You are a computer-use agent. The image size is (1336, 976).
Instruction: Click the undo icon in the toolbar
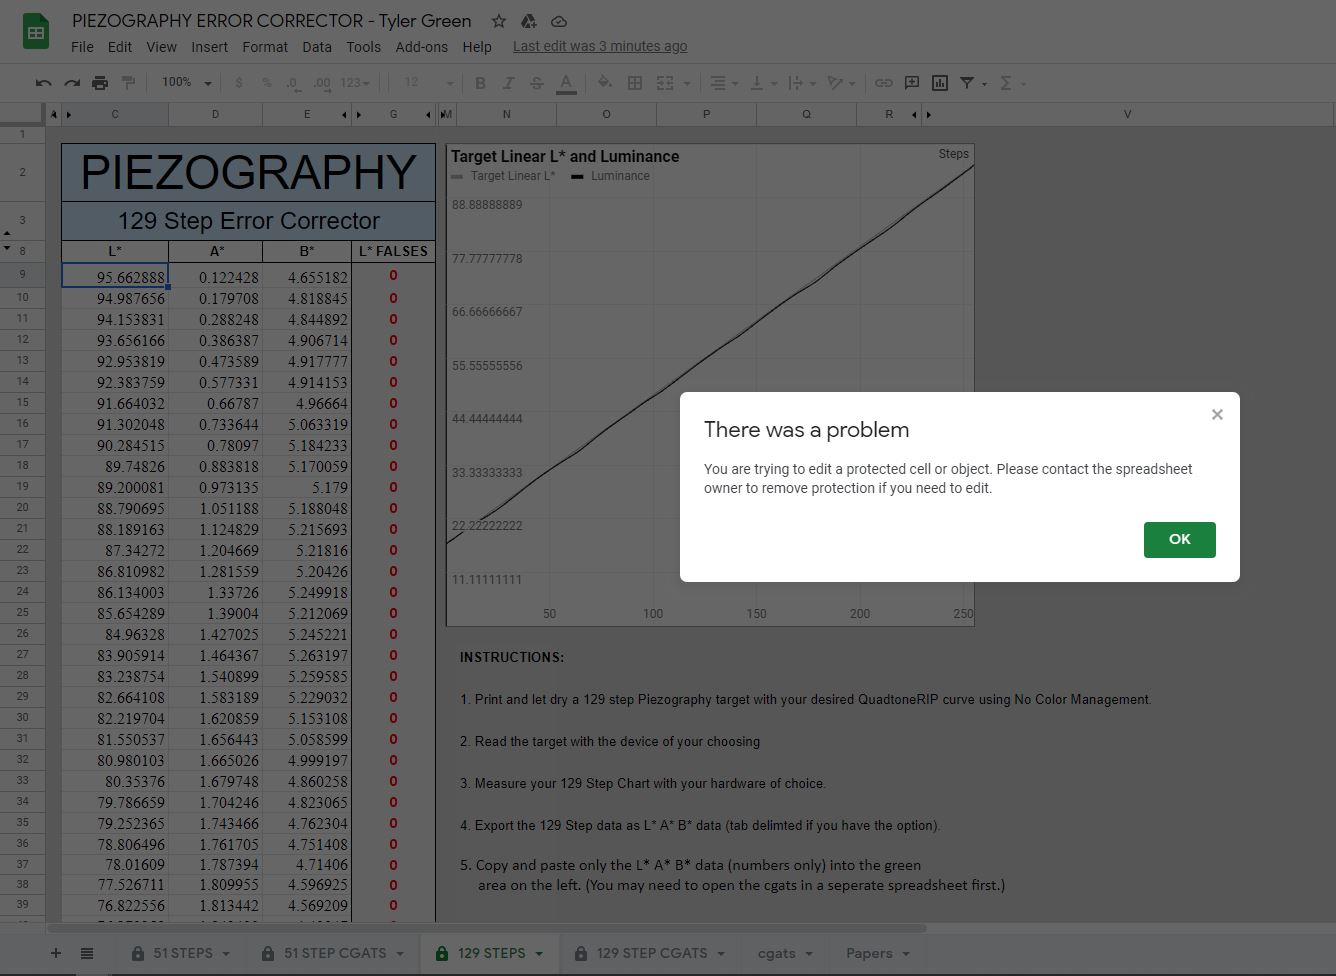[x=43, y=83]
